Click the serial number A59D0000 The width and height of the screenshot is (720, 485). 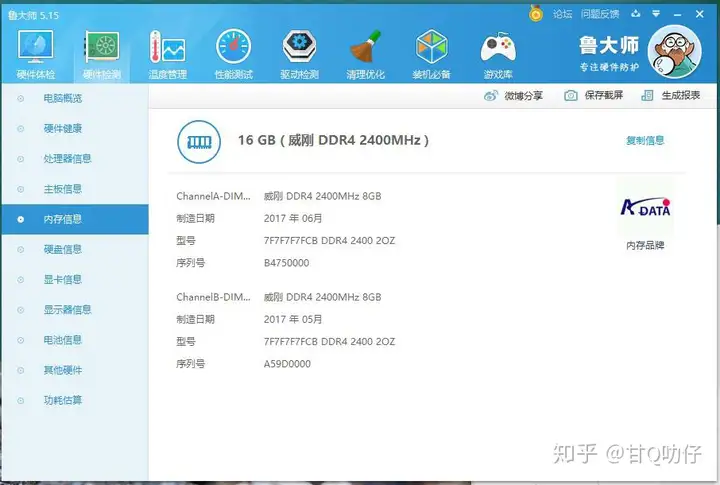pyautogui.click(x=287, y=364)
